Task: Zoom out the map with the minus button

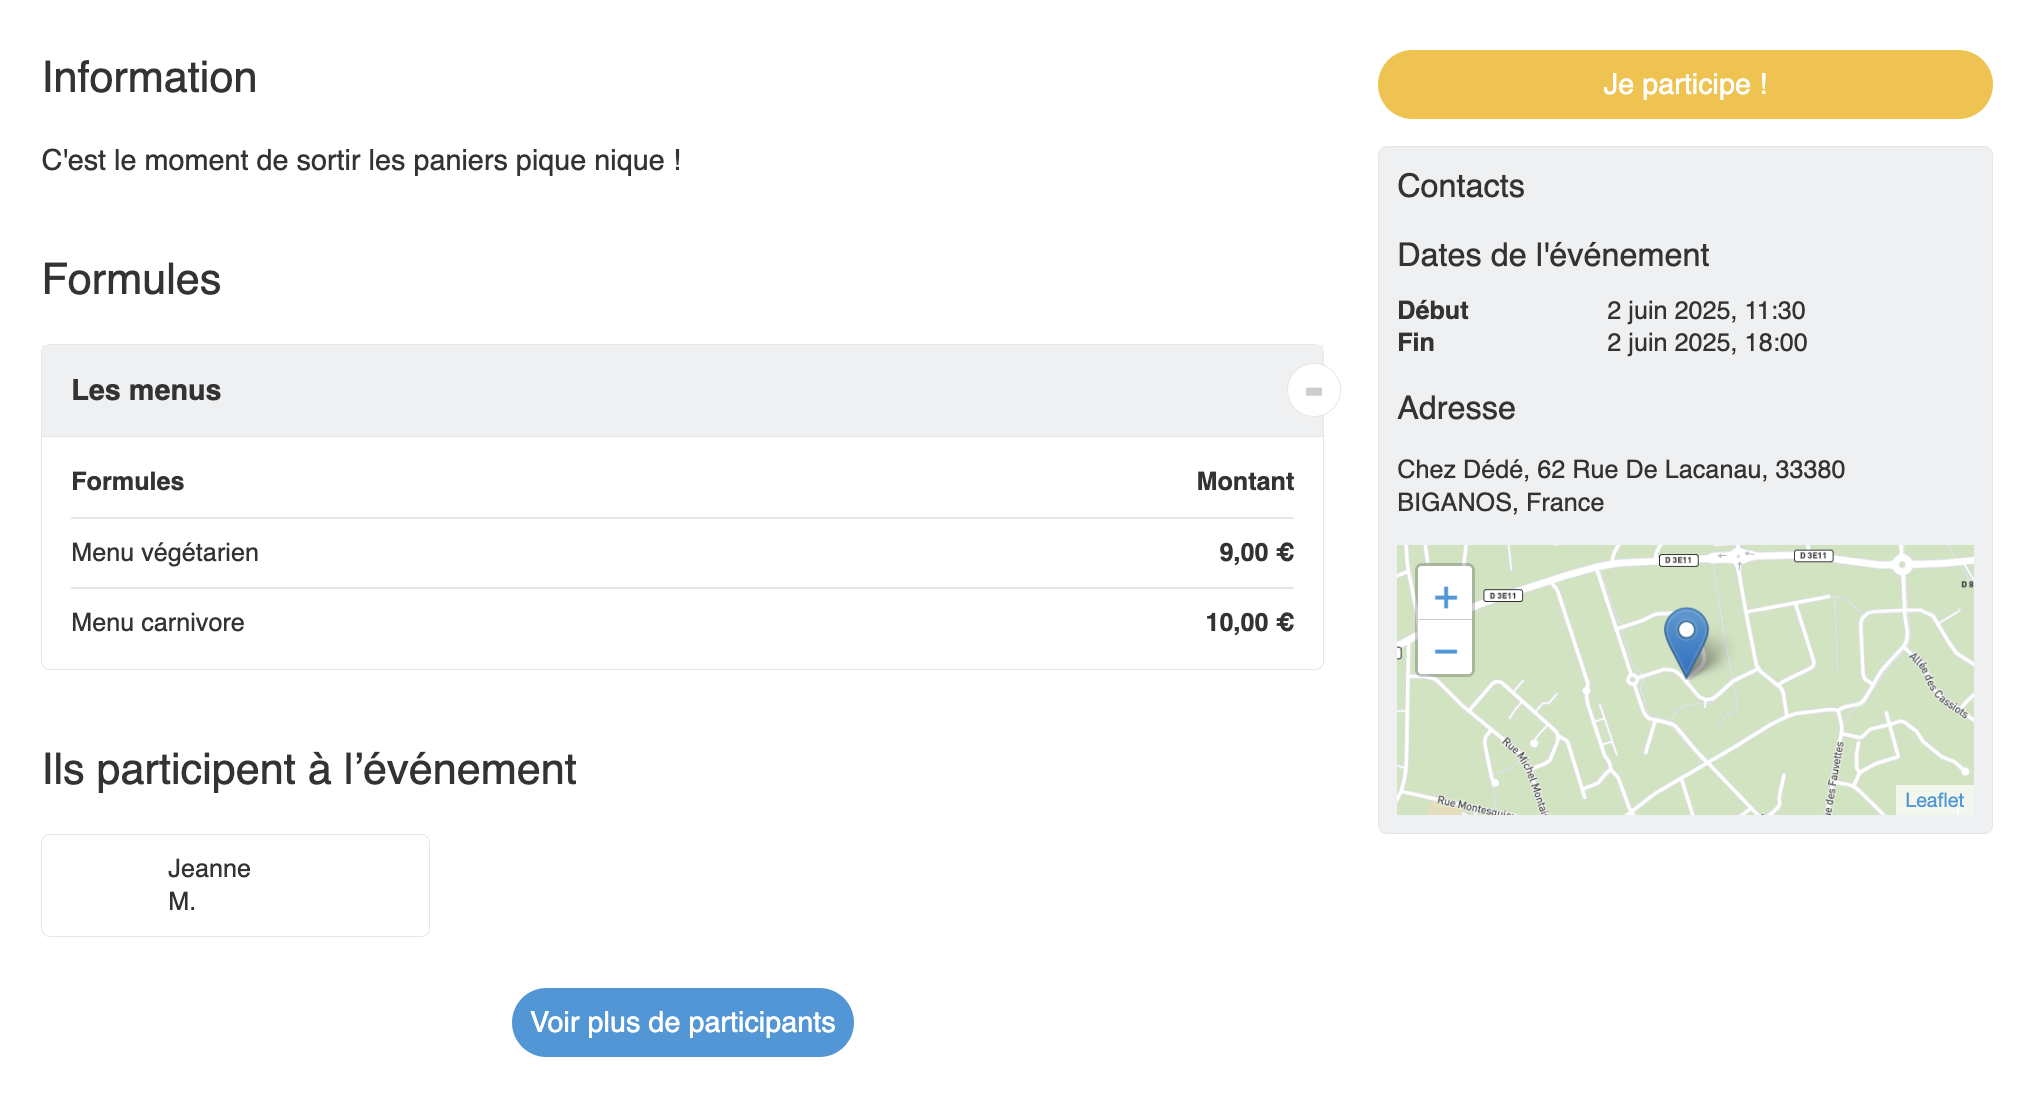Action: (1445, 650)
